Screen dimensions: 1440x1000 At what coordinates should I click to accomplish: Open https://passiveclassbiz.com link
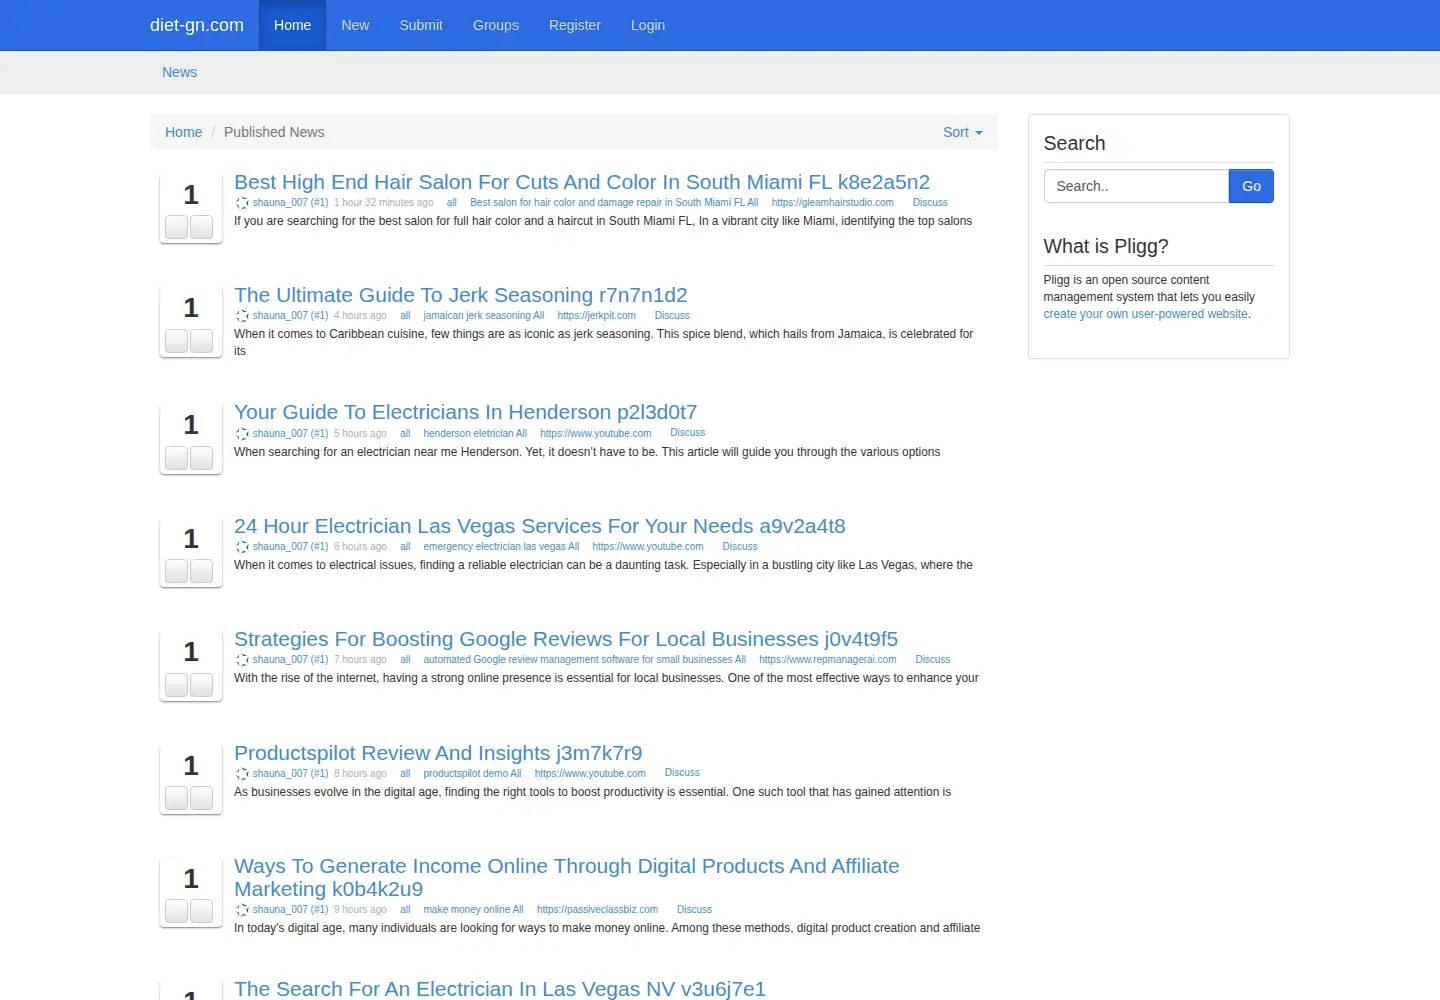coord(598,910)
